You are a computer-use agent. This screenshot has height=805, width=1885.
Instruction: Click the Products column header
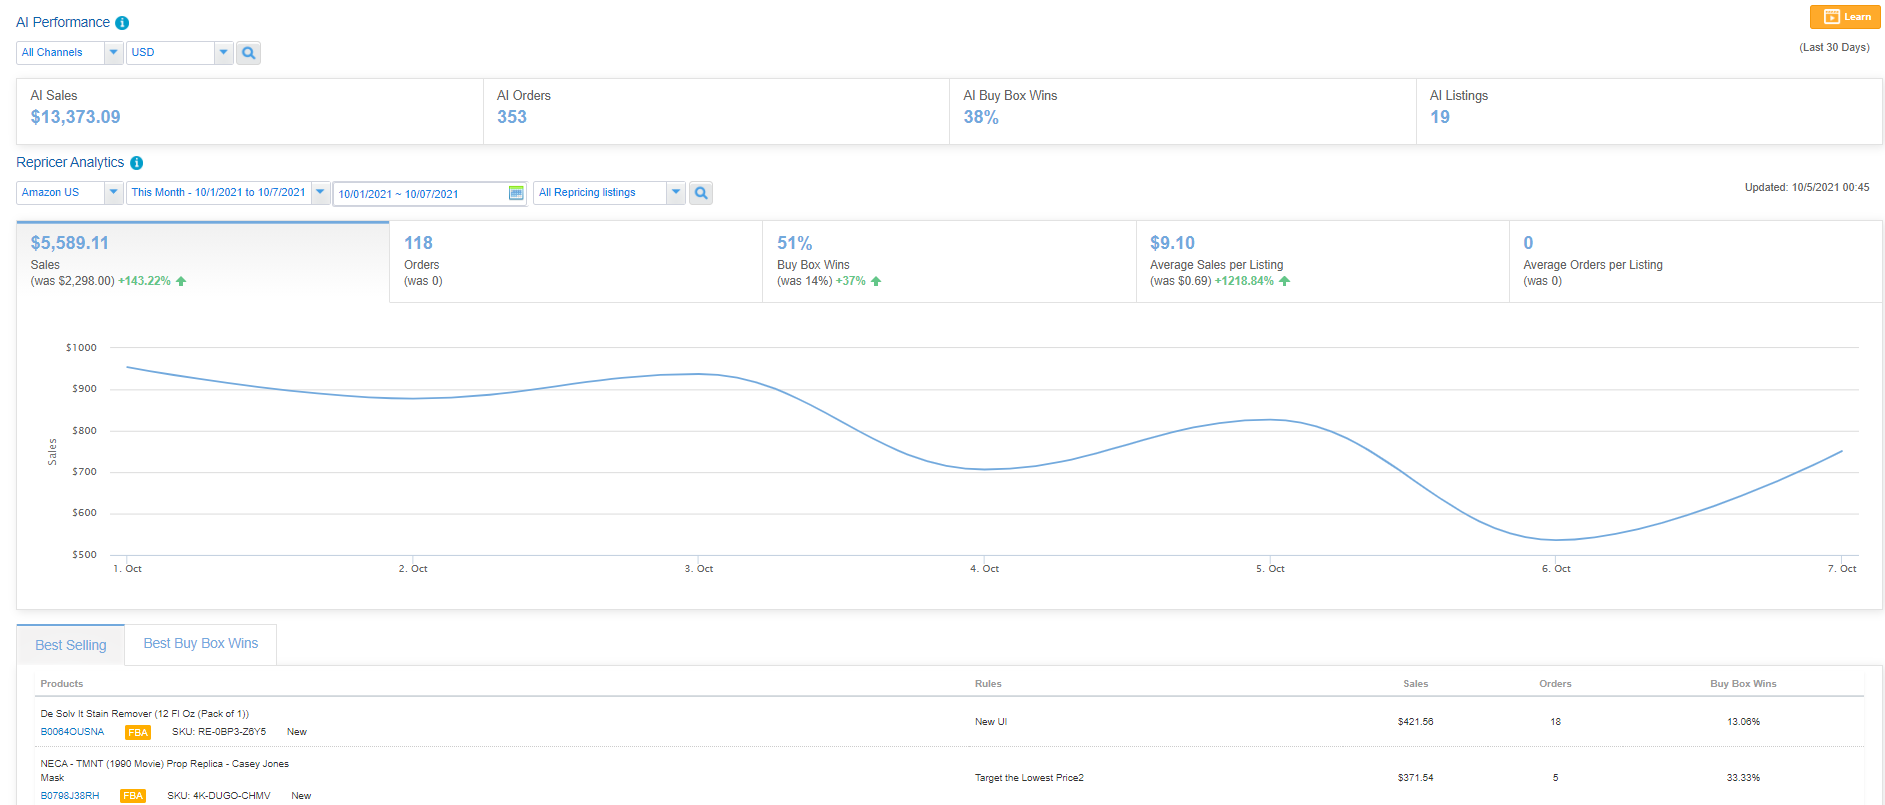(62, 684)
